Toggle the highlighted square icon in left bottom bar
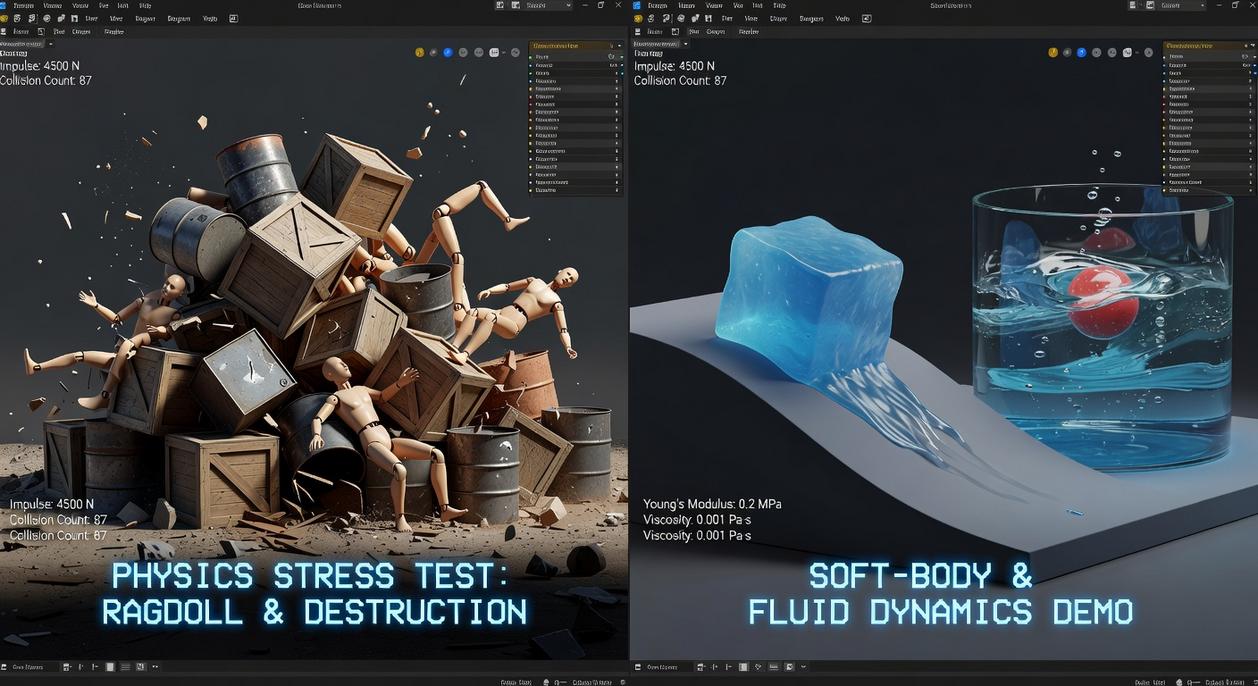 (x=110, y=667)
